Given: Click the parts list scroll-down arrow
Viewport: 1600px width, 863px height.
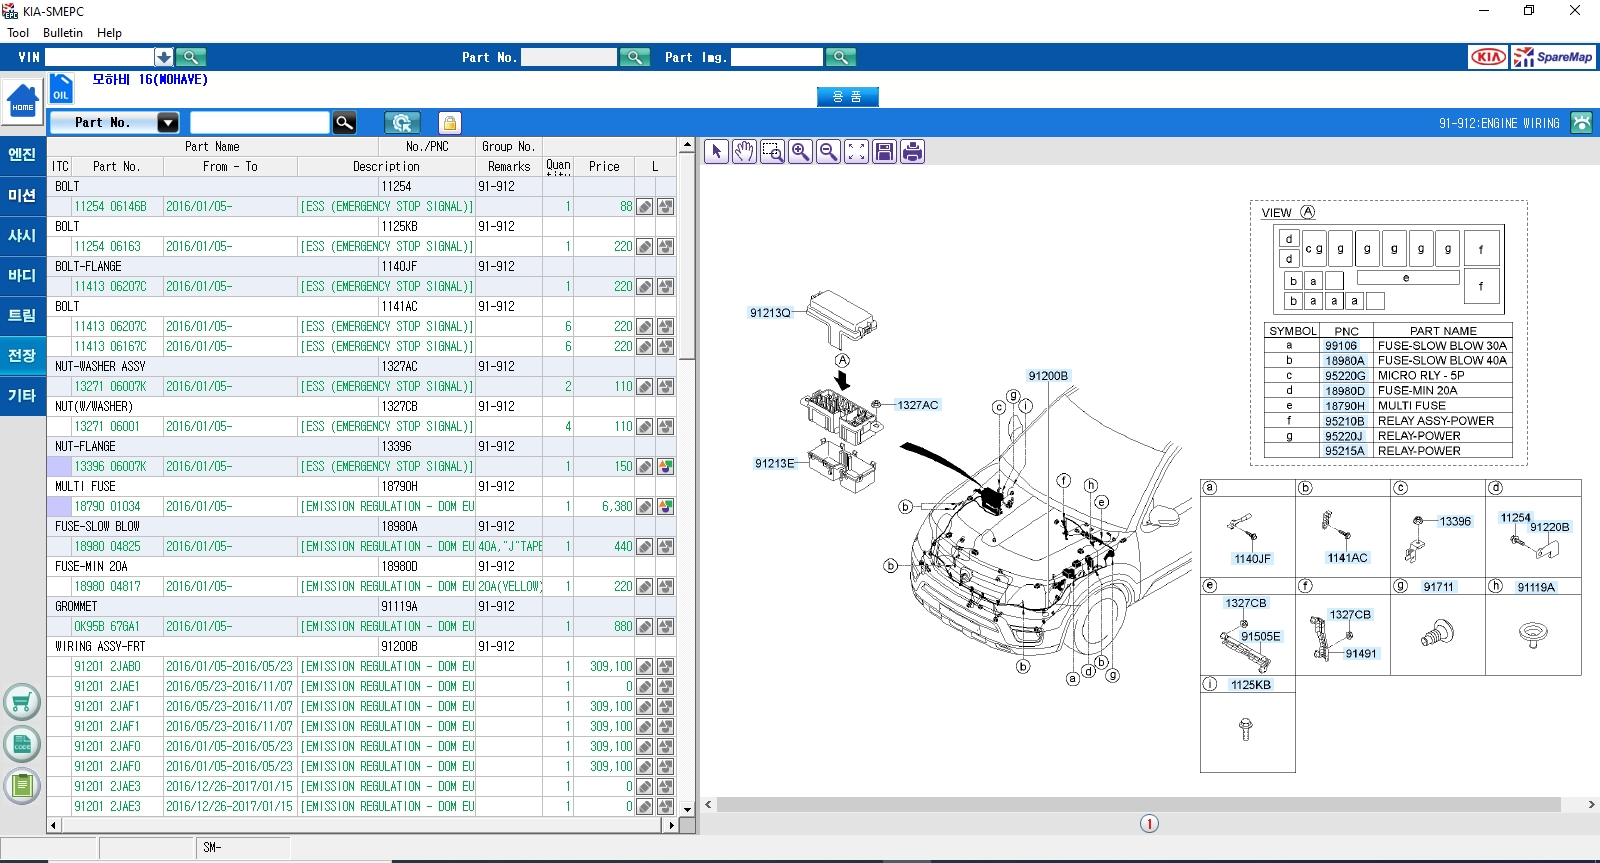Looking at the screenshot, I should click(x=687, y=809).
